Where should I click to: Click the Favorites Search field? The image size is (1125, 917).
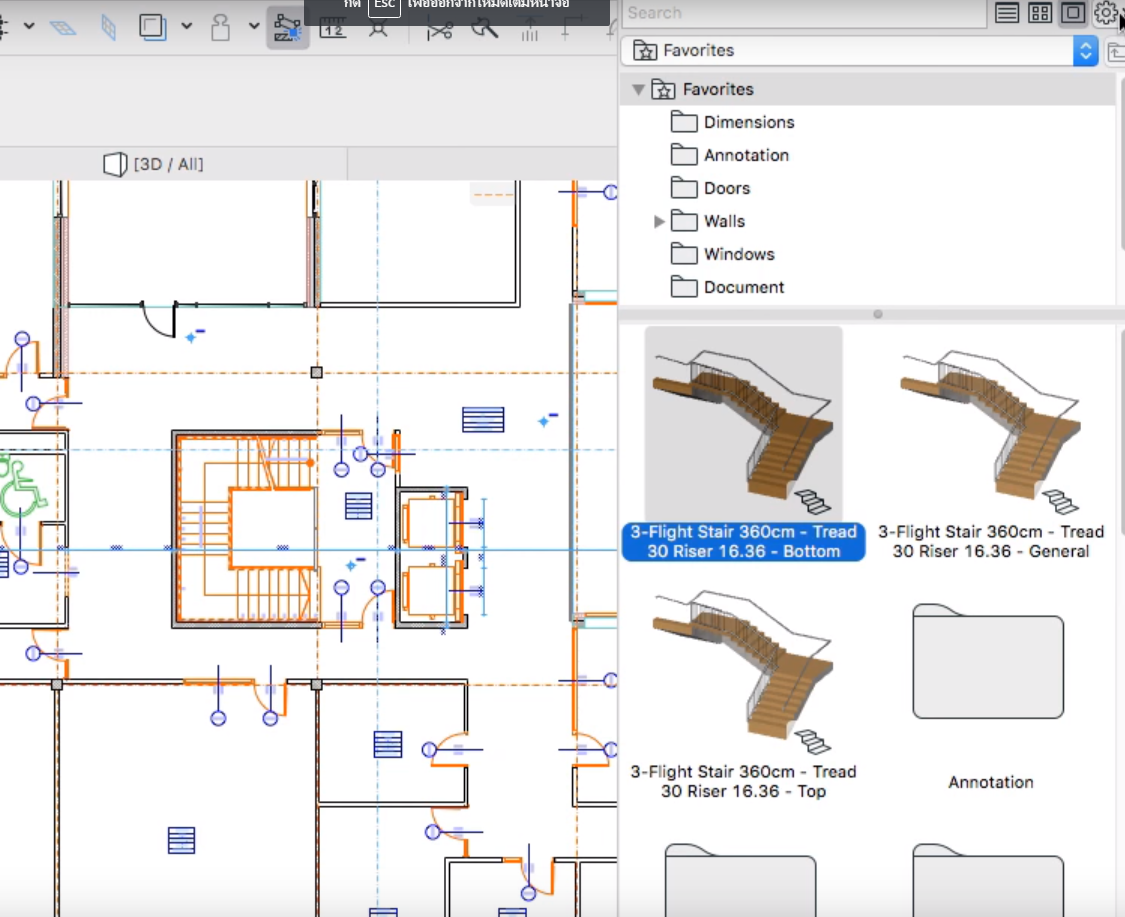coord(804,13)
